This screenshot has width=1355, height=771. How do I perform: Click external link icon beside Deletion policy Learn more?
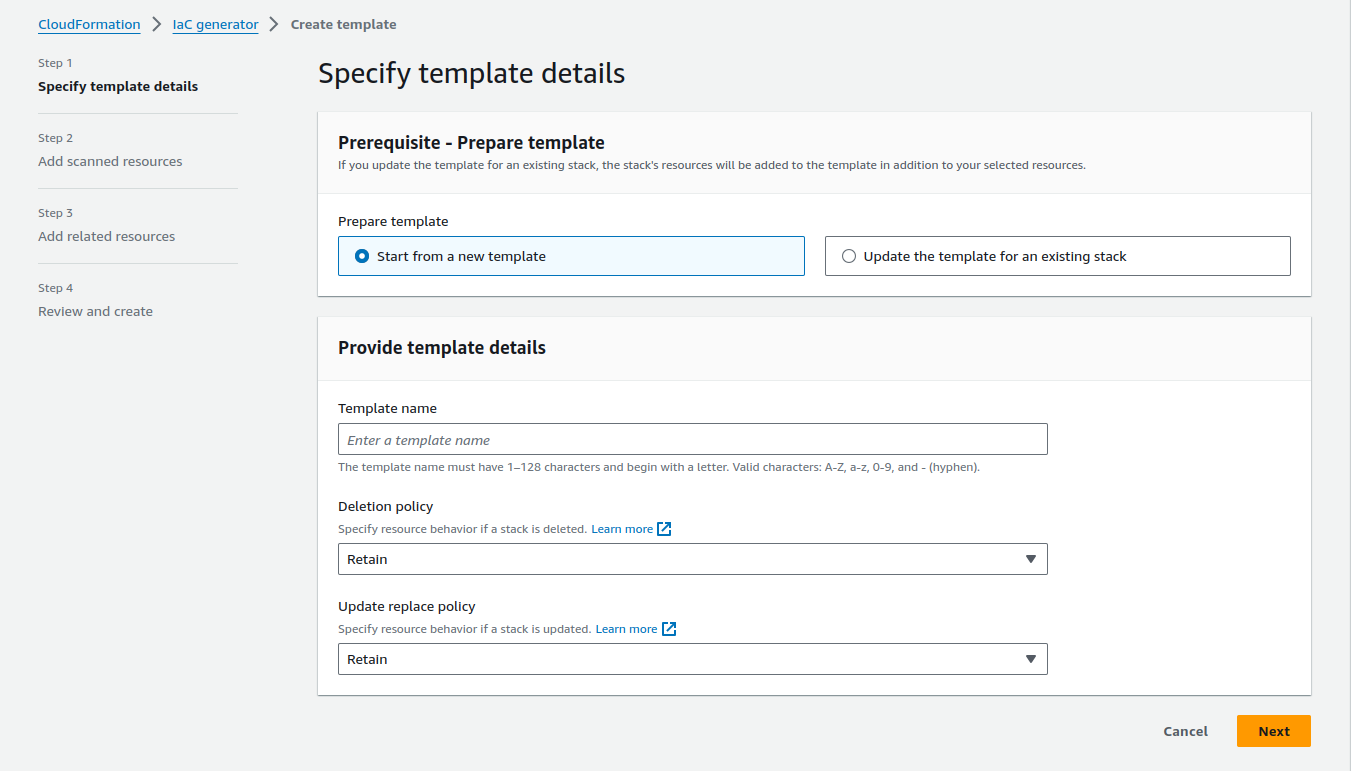click(664, 529)
